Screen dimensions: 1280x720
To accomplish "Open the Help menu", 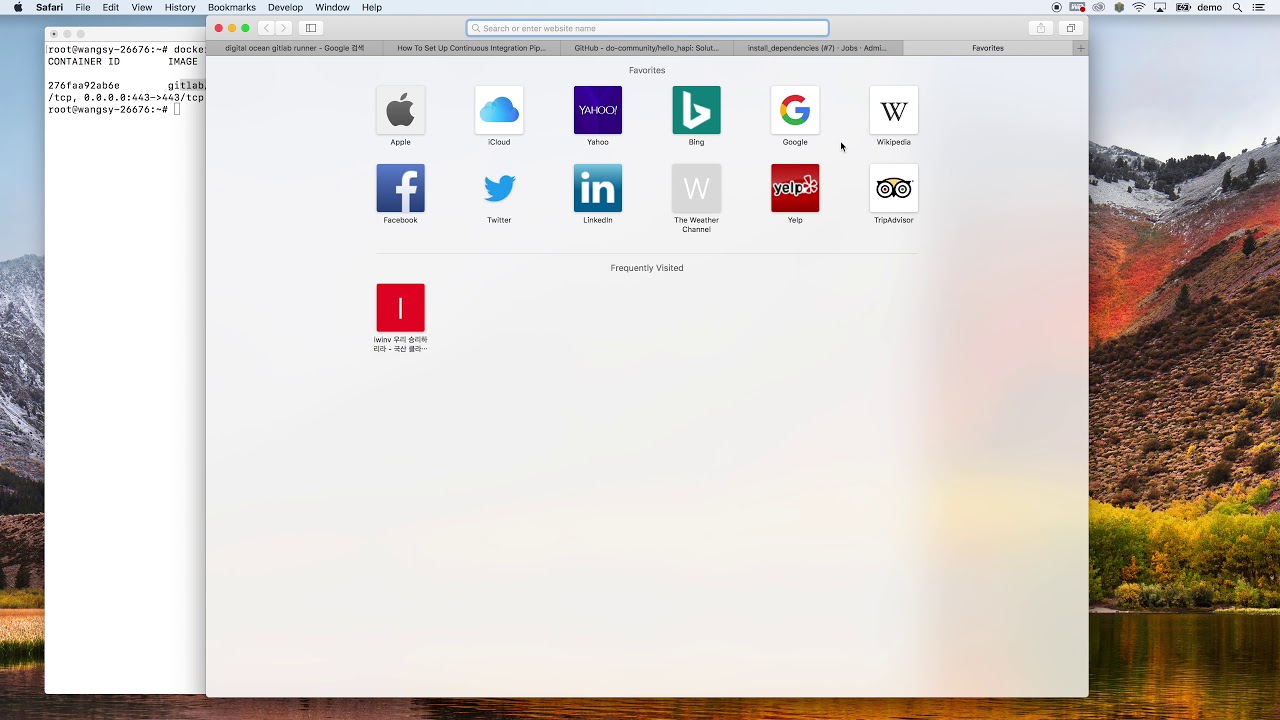I will point(372,7).
